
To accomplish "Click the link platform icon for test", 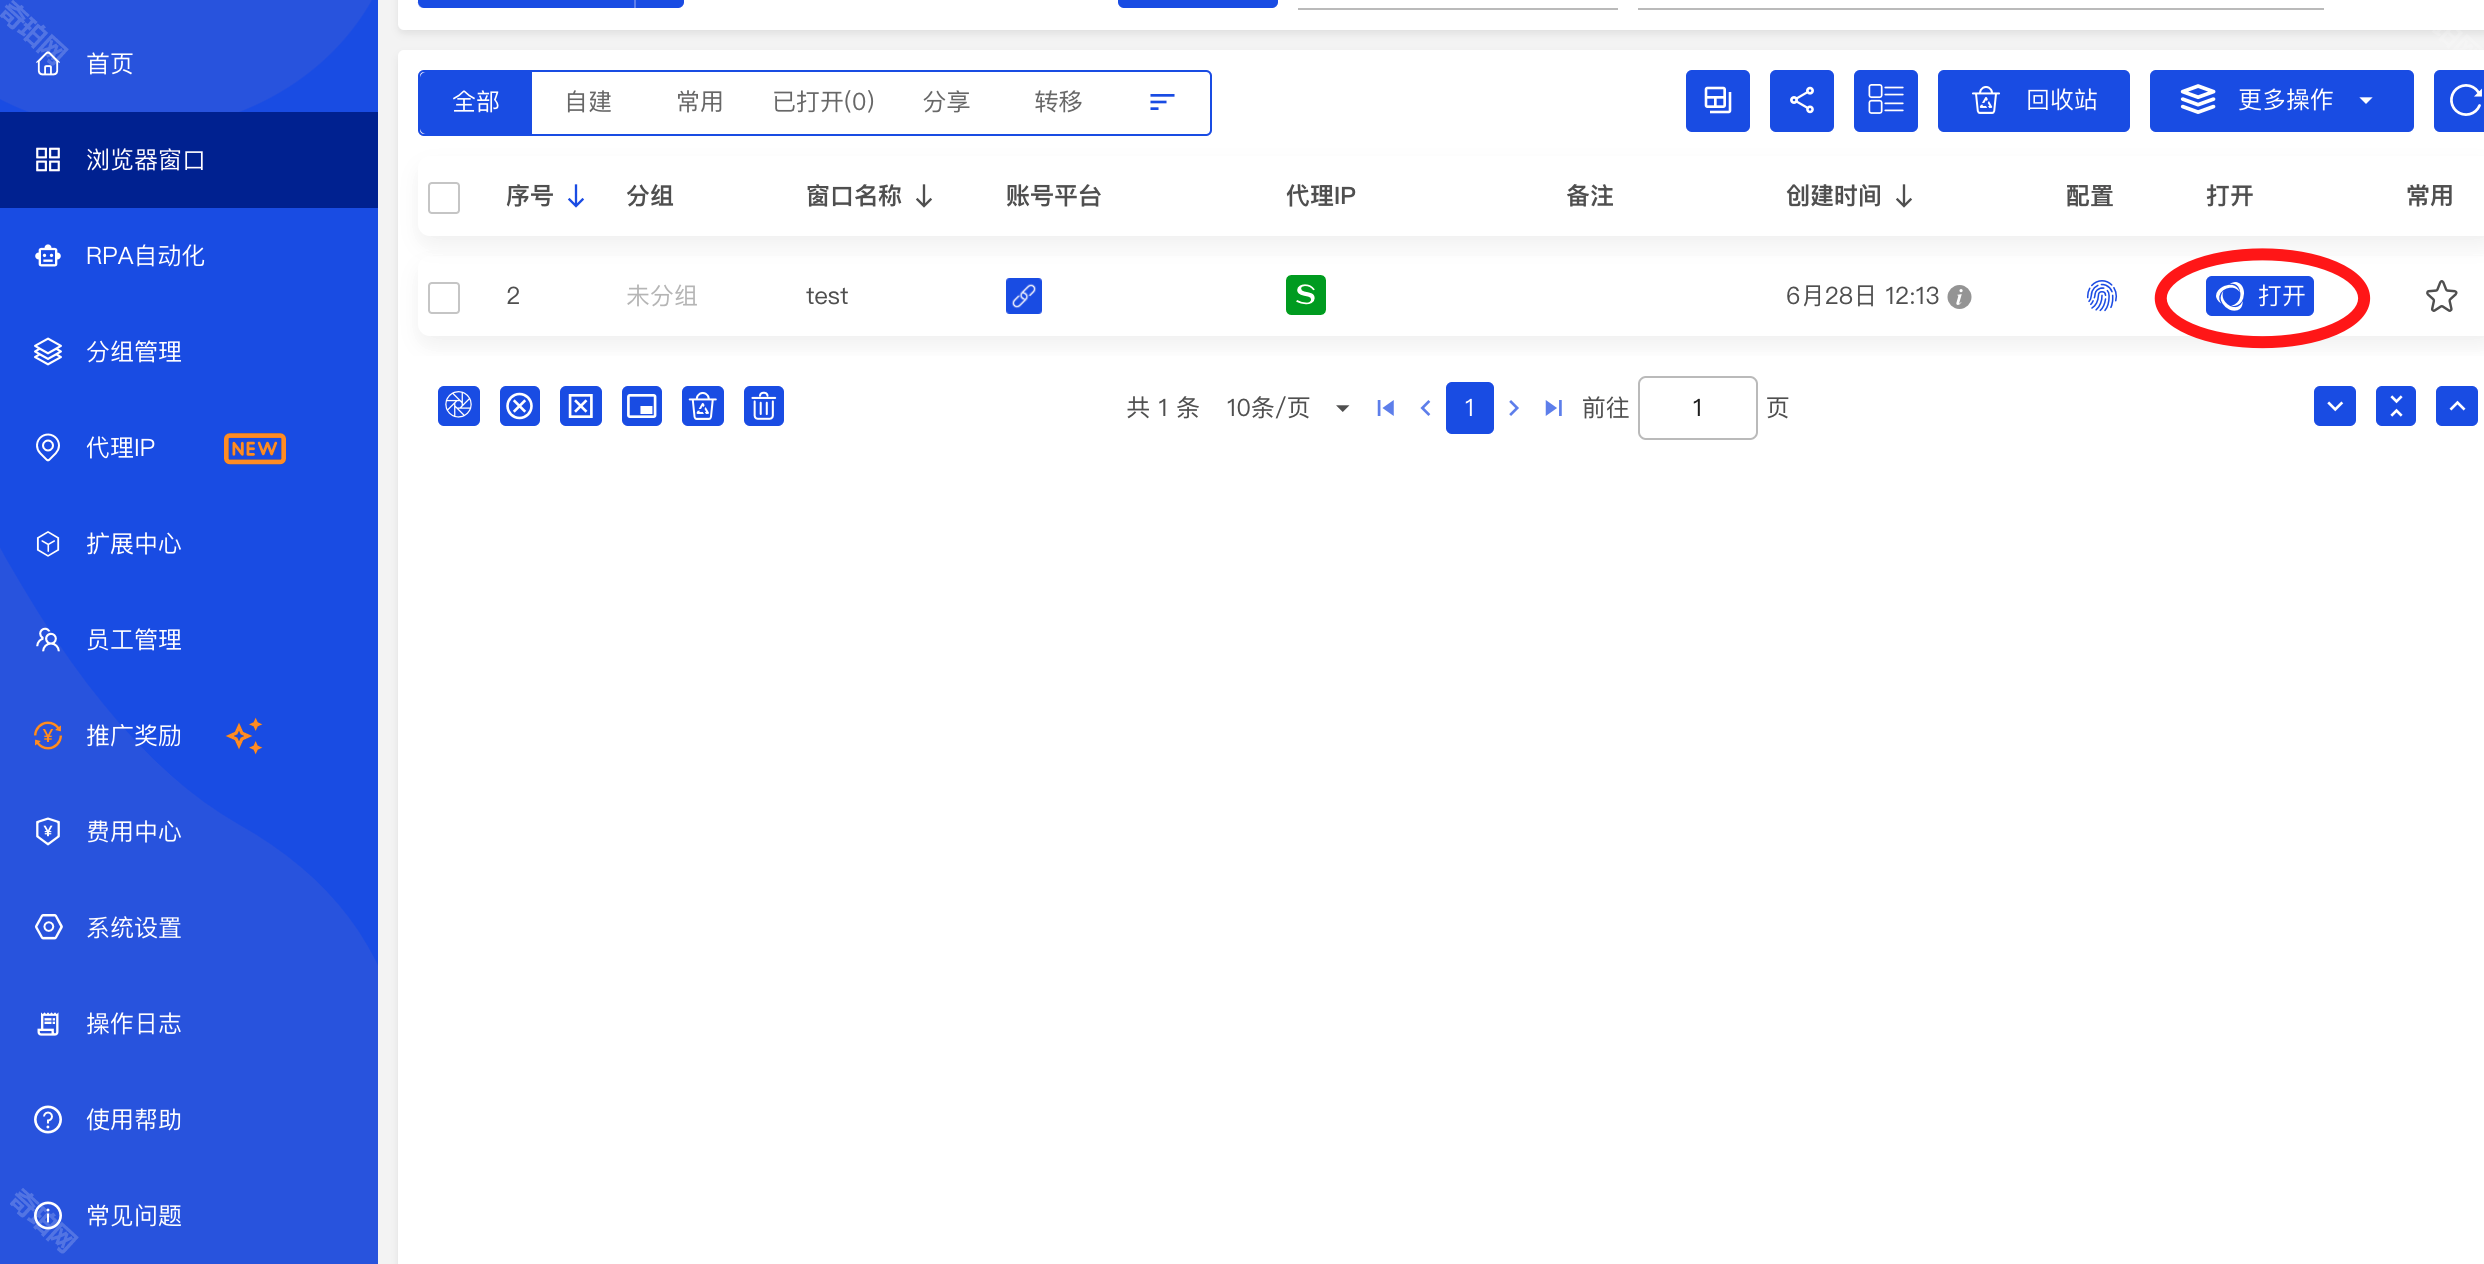I will pyautogui.click(x=1024, y=296).
